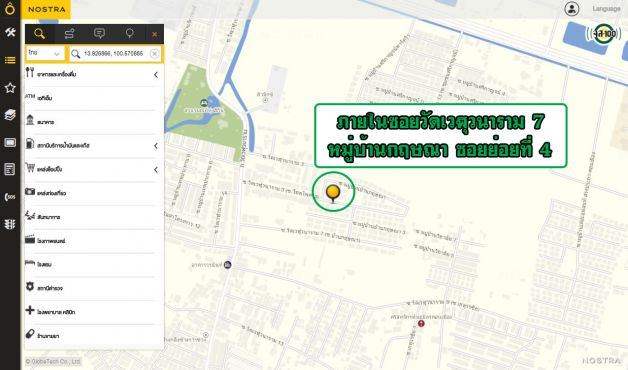Expand the food and drink category chevron
This screenshot has width=628, height=370.
tap(156, 75)
